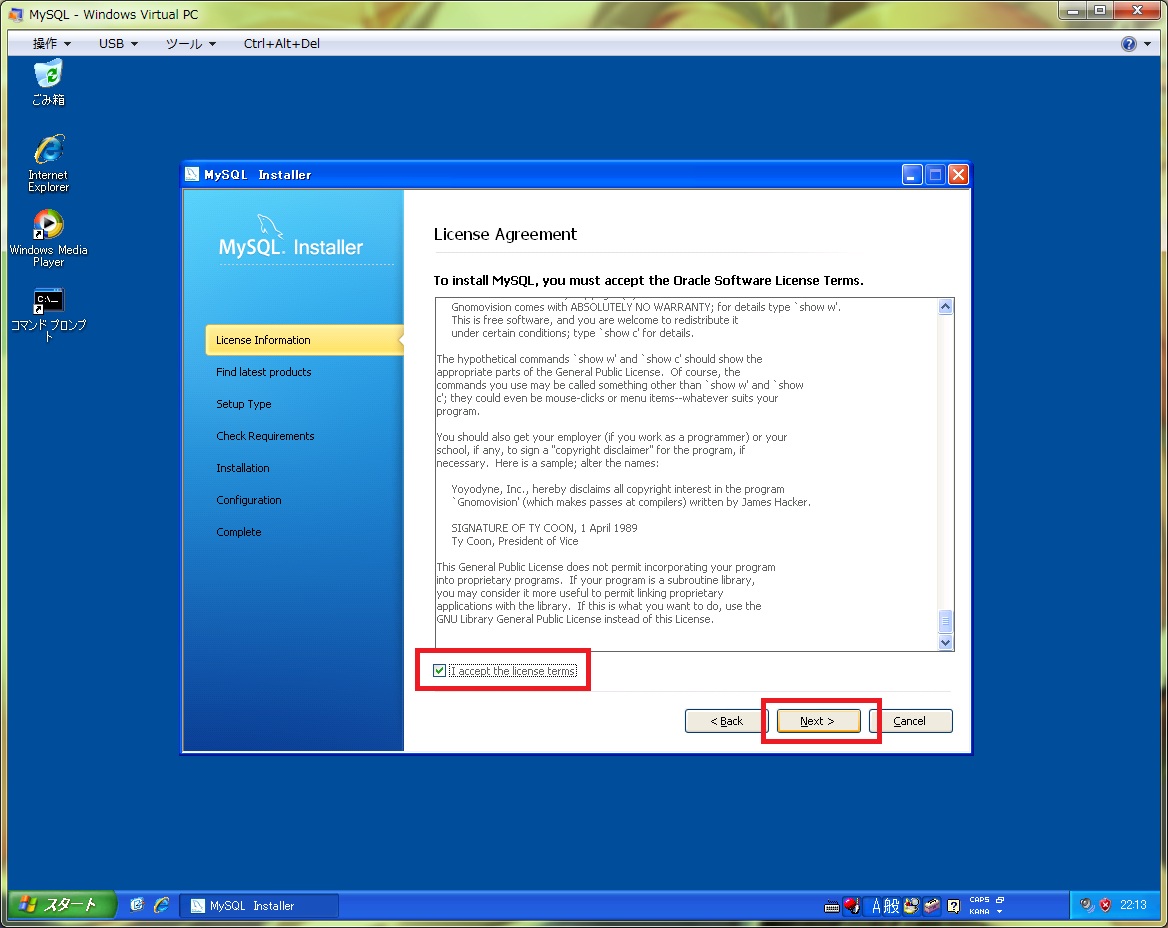Click the < Back button
The height and width of the screenshot is (928, 1168).
[726, 721]
